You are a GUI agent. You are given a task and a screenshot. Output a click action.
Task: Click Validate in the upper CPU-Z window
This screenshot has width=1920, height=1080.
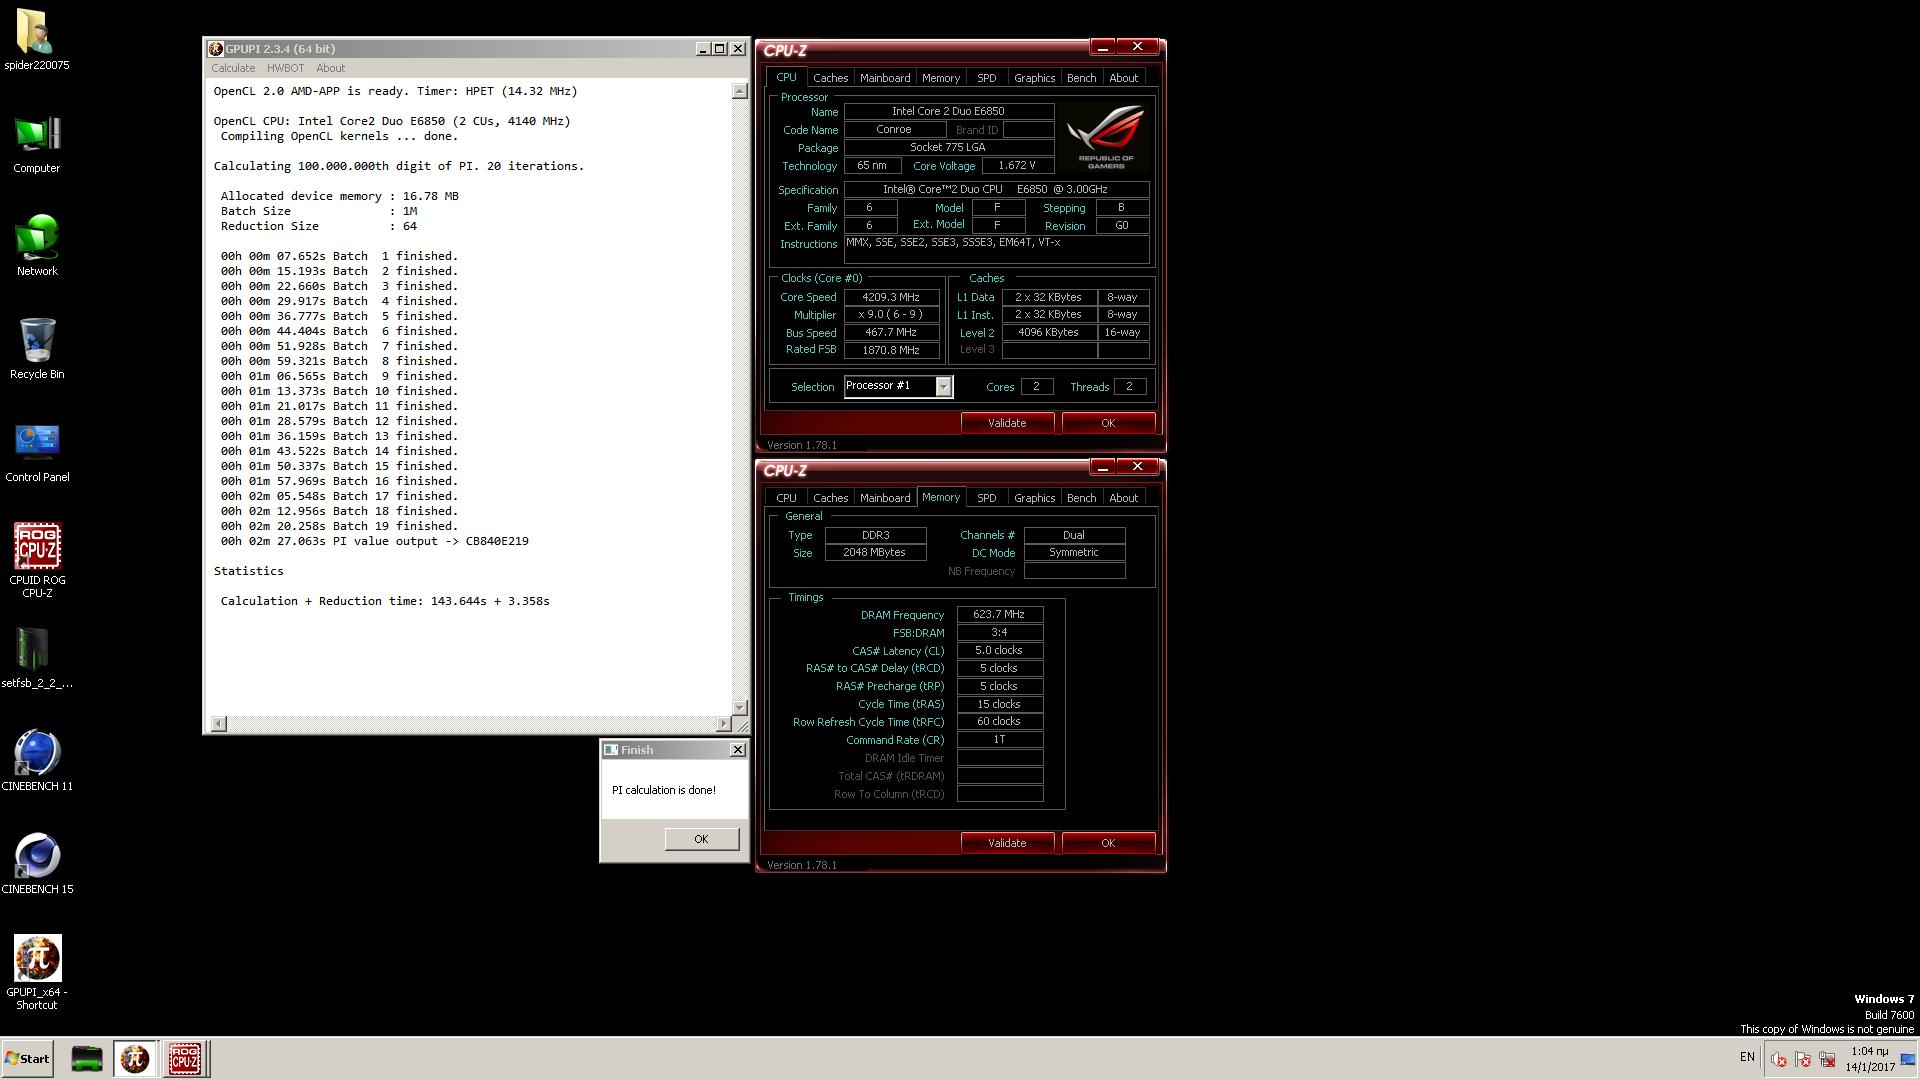tap(1007, 423)
